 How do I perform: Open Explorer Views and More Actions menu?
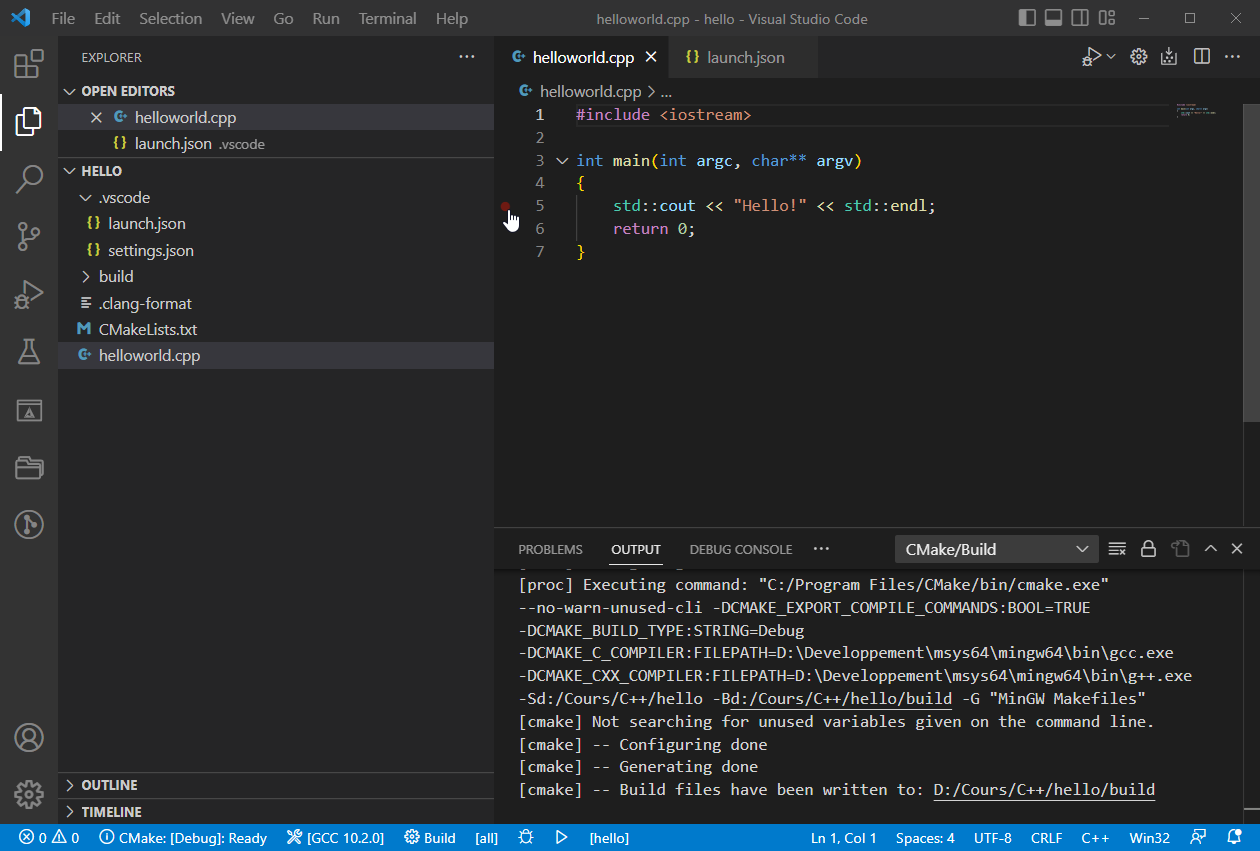tap(467, 57)
